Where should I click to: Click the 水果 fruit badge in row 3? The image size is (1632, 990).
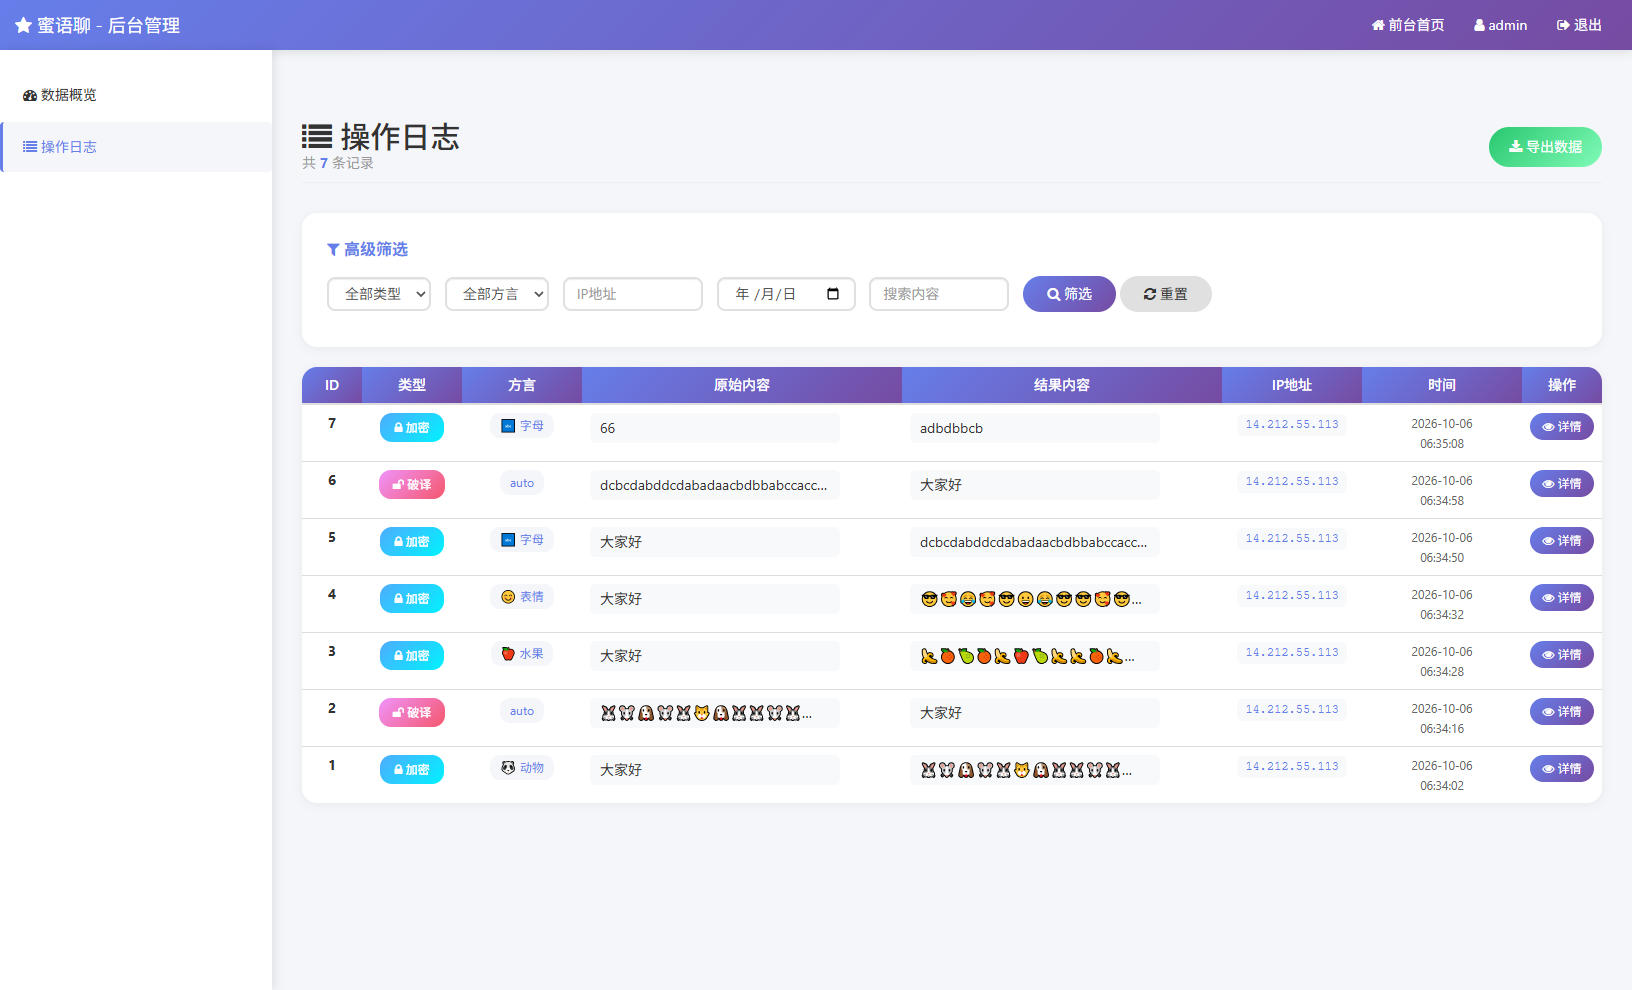[522, 654]
